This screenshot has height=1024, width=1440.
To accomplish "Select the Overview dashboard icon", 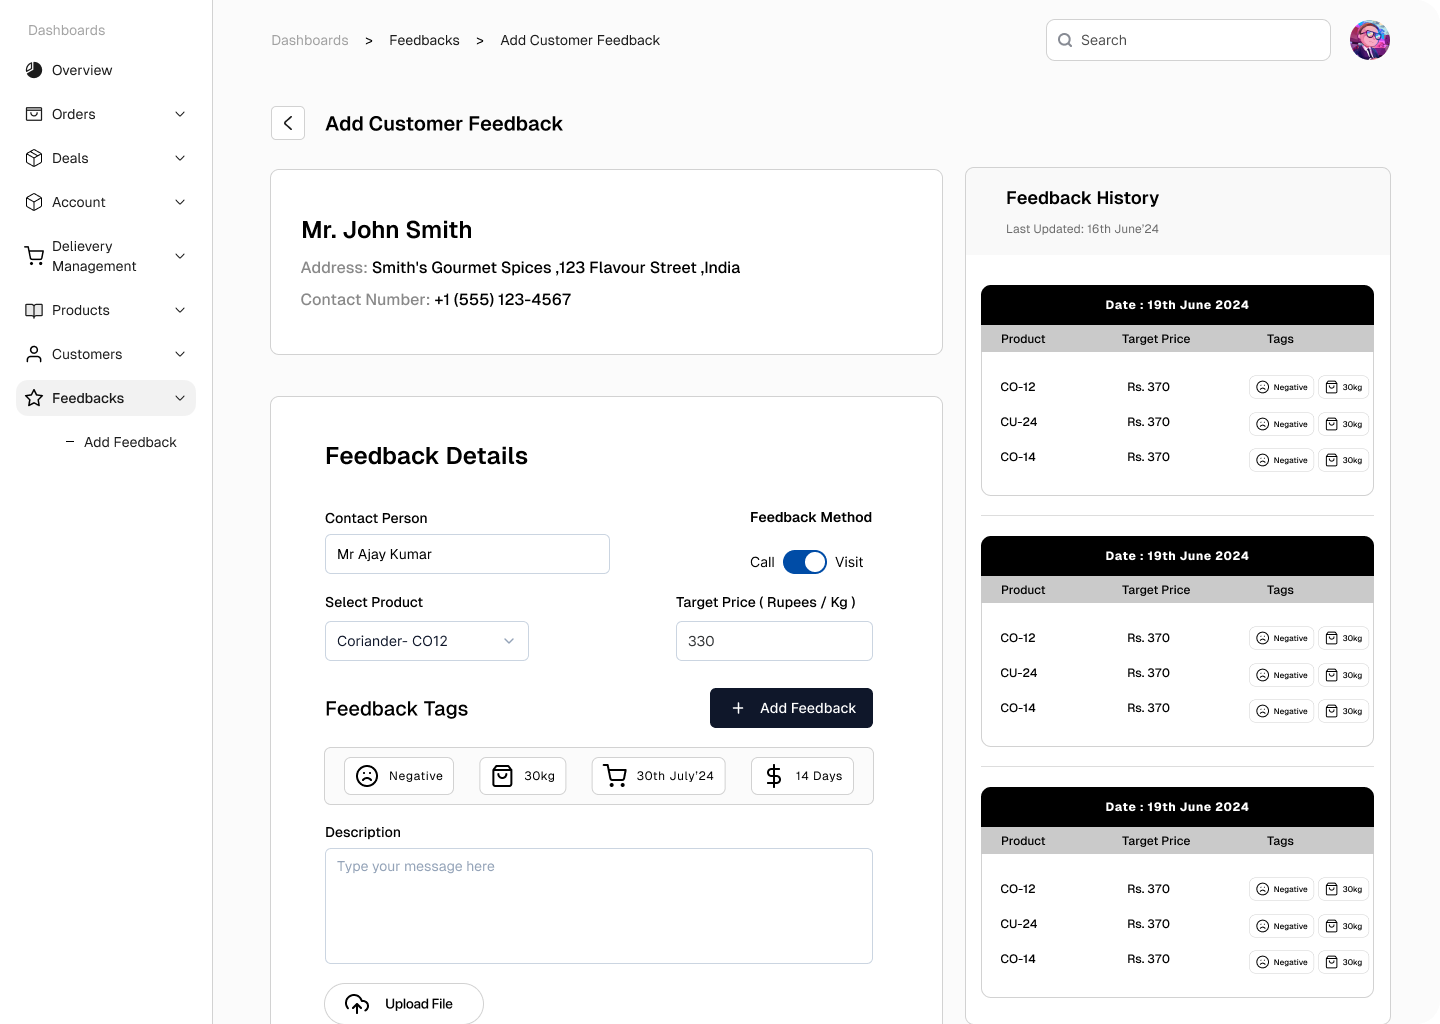I will 33,70.
